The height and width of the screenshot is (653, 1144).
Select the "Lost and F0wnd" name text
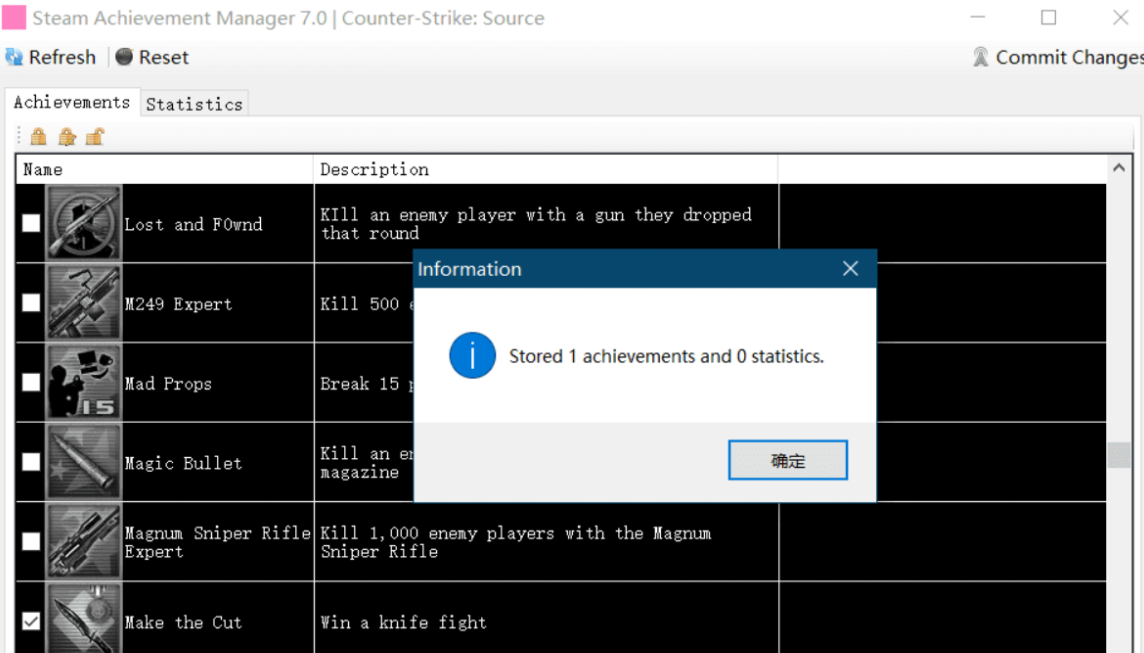pos(193,224)
